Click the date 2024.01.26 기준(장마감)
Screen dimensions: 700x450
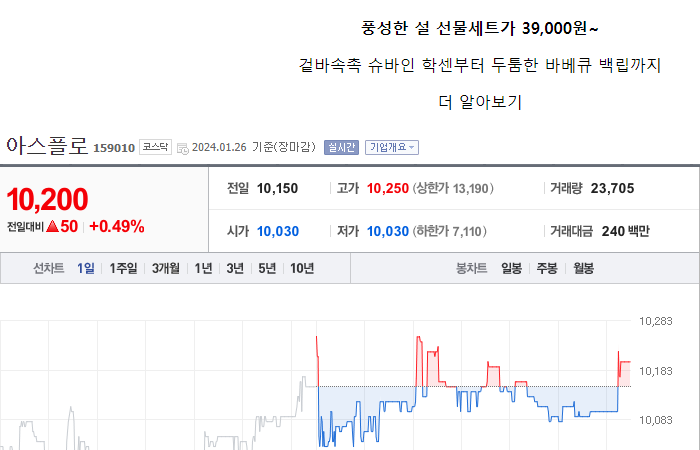click(254, 147)
